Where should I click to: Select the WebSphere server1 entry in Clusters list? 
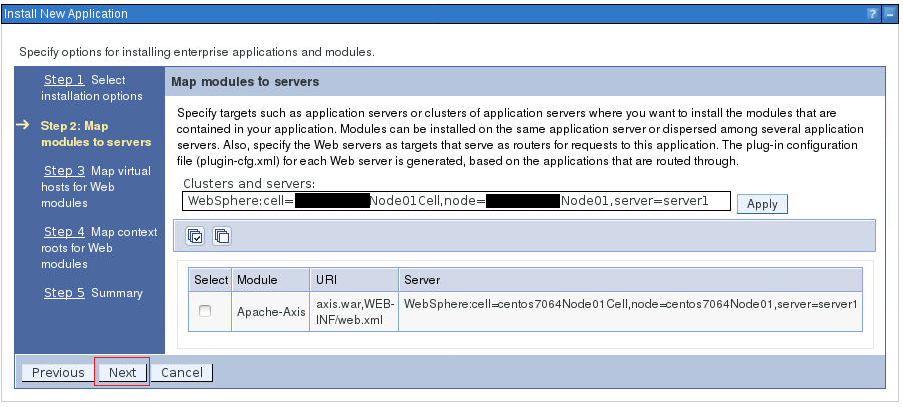tap(456, 201)
